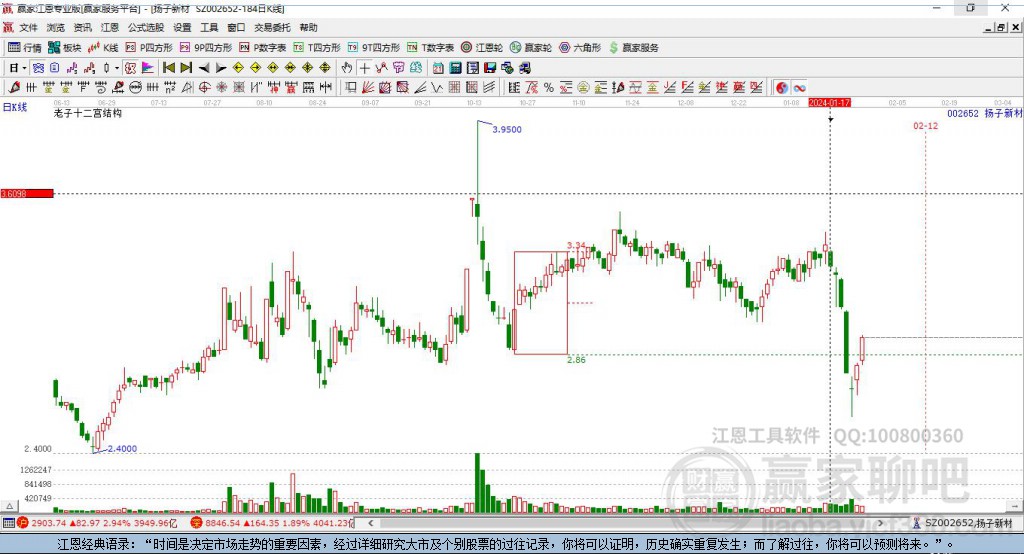The height and width of the screenshot is (554, 1024).
Task: Click the horizontal scrollbar right arrow
Action: point(880,523)
